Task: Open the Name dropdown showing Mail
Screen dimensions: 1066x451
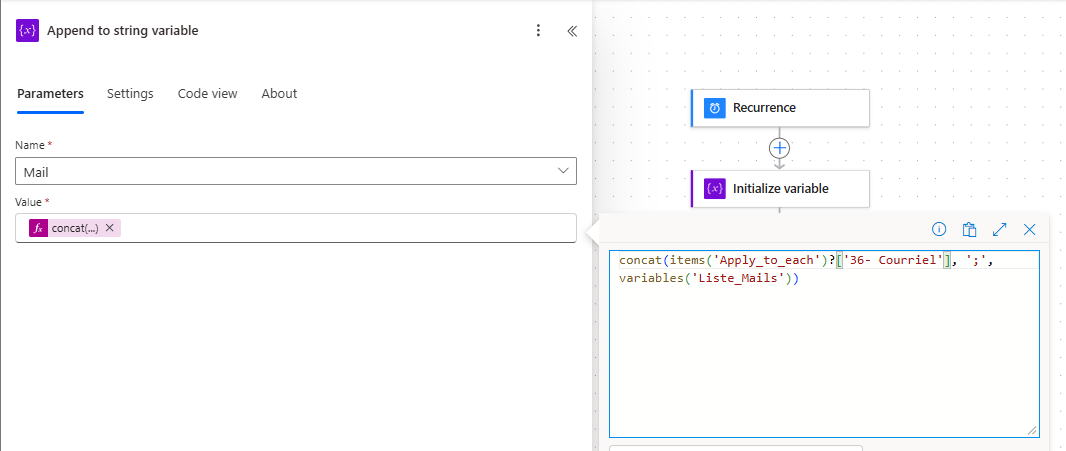Action: (x=296, y=171)
